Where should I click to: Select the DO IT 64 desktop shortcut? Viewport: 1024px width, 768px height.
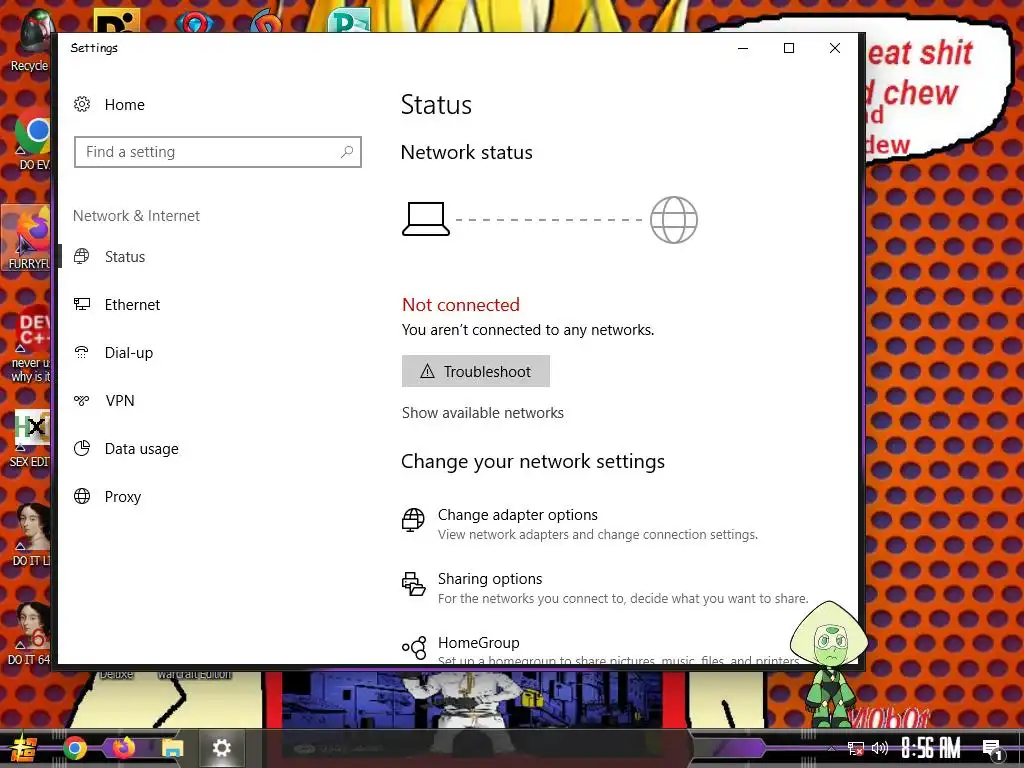(x=29, y=633)
